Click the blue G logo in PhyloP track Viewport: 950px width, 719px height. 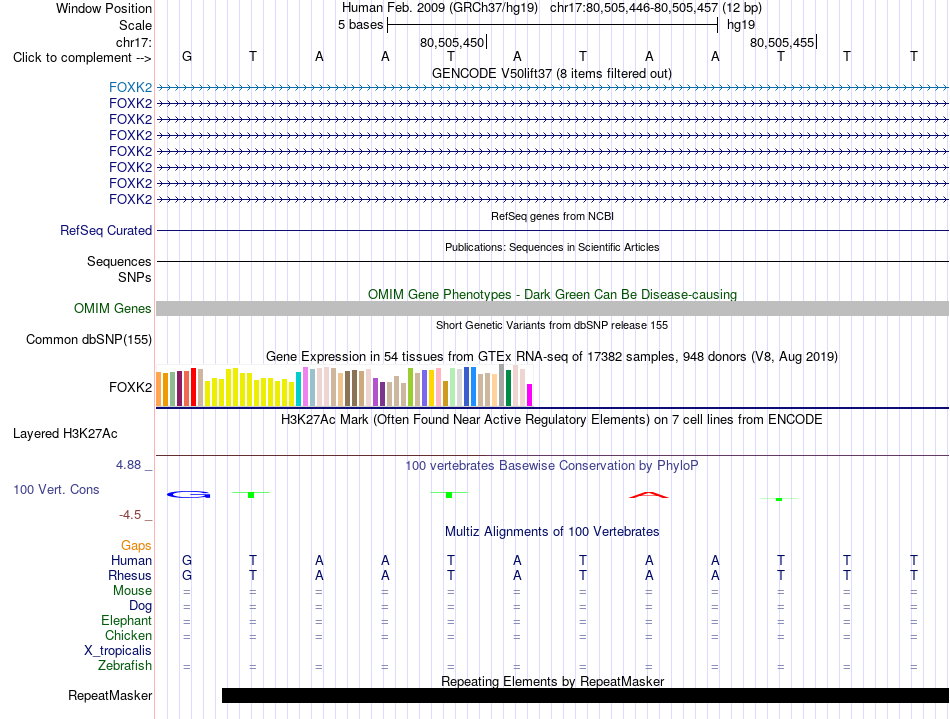[x=188, y=495]
